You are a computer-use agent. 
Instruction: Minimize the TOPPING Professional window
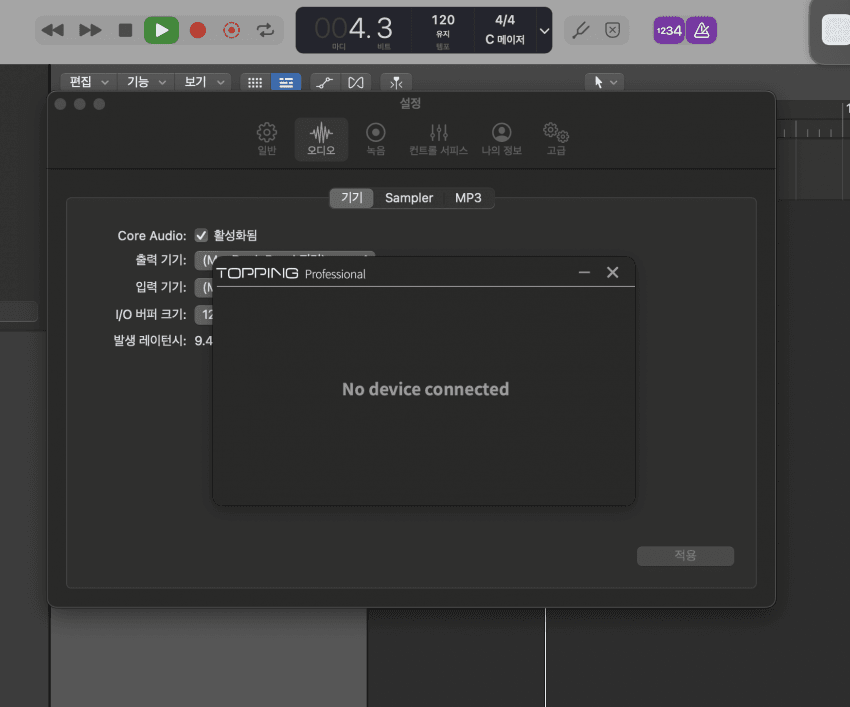(x=584, y=272)
